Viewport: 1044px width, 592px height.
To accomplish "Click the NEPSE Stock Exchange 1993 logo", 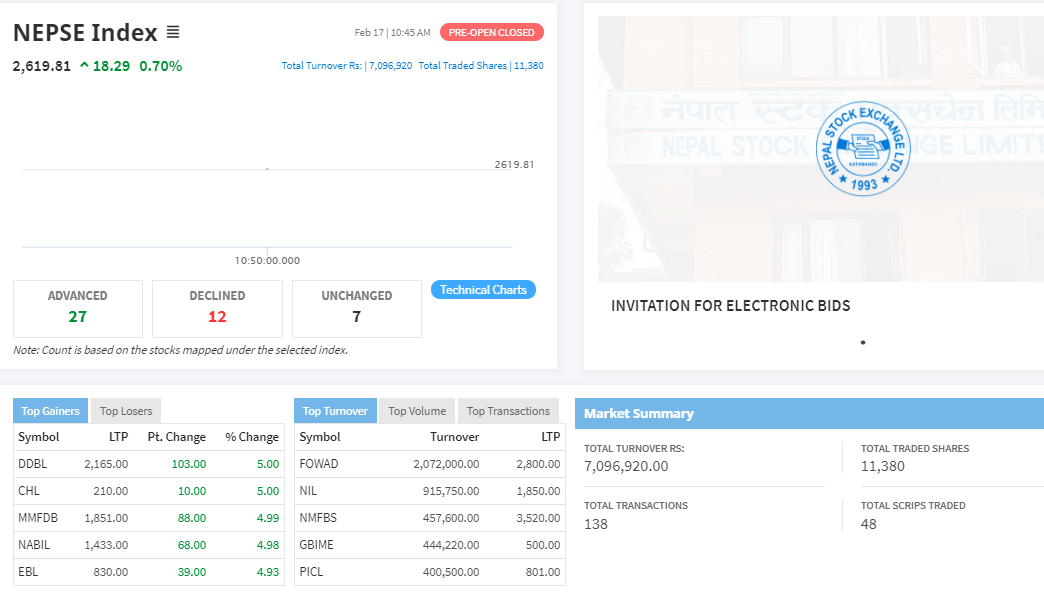I will click(x=863, y=148).
